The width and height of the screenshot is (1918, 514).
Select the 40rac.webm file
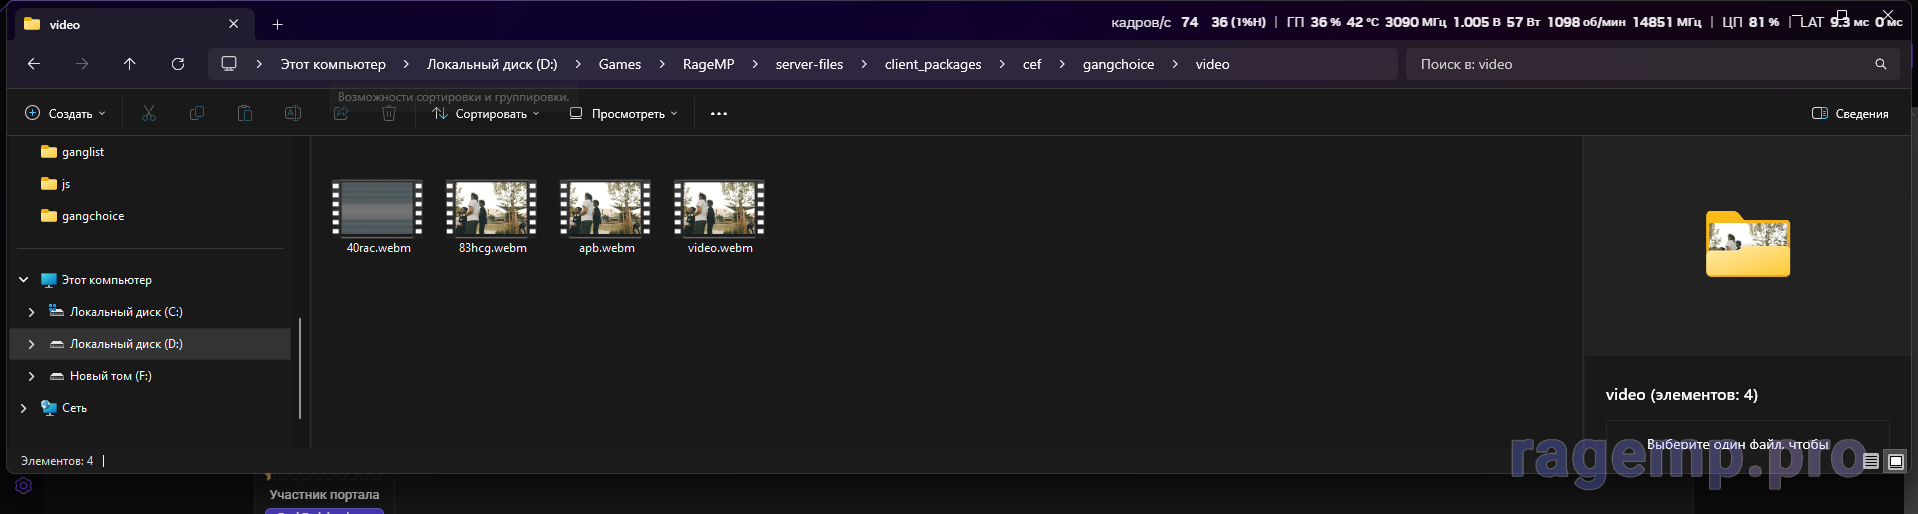pyautogui.click(x=378, y=217)
